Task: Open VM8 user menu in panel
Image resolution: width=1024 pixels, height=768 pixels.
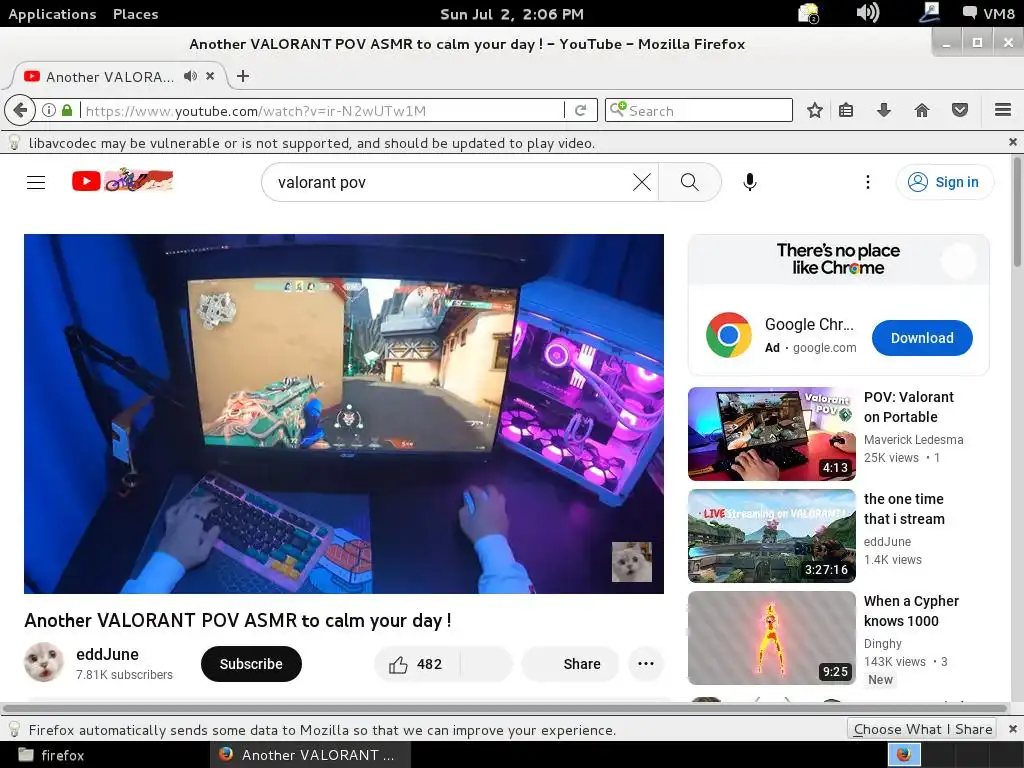Action: tap(989, 13)
